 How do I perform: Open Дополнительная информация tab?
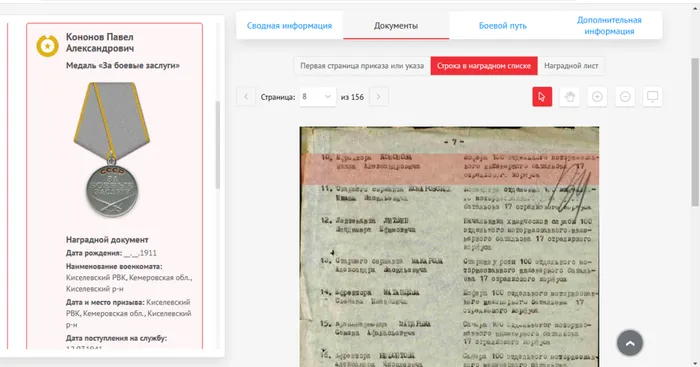[609, 26]
